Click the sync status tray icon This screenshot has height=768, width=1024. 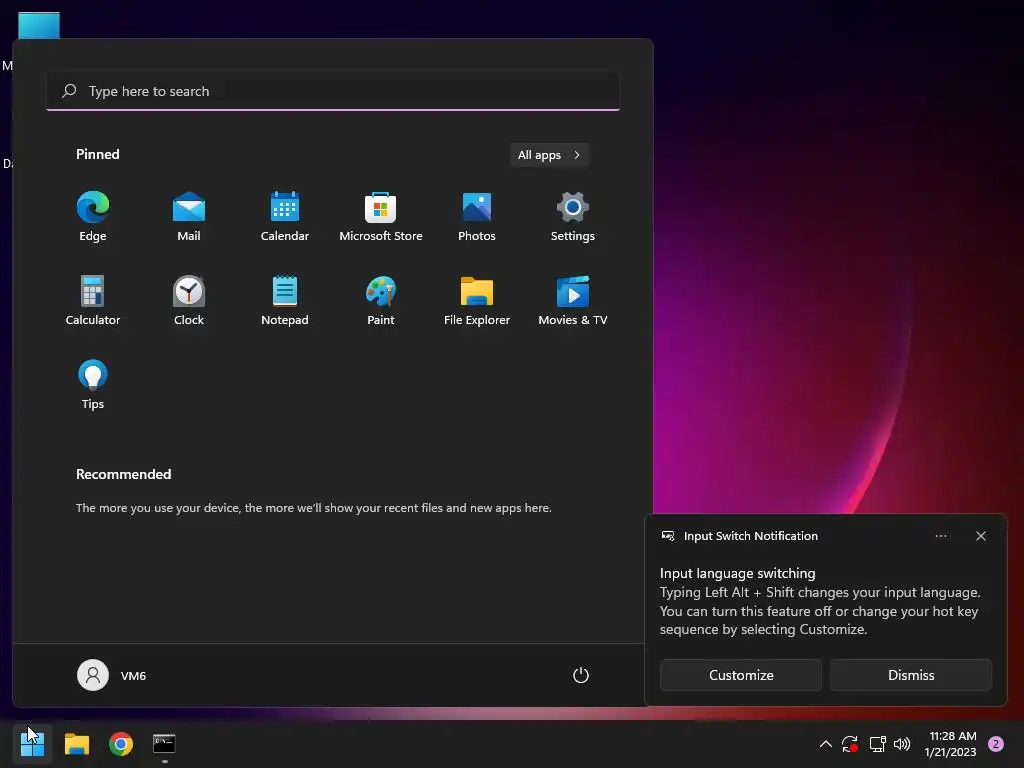coord(850,744)
